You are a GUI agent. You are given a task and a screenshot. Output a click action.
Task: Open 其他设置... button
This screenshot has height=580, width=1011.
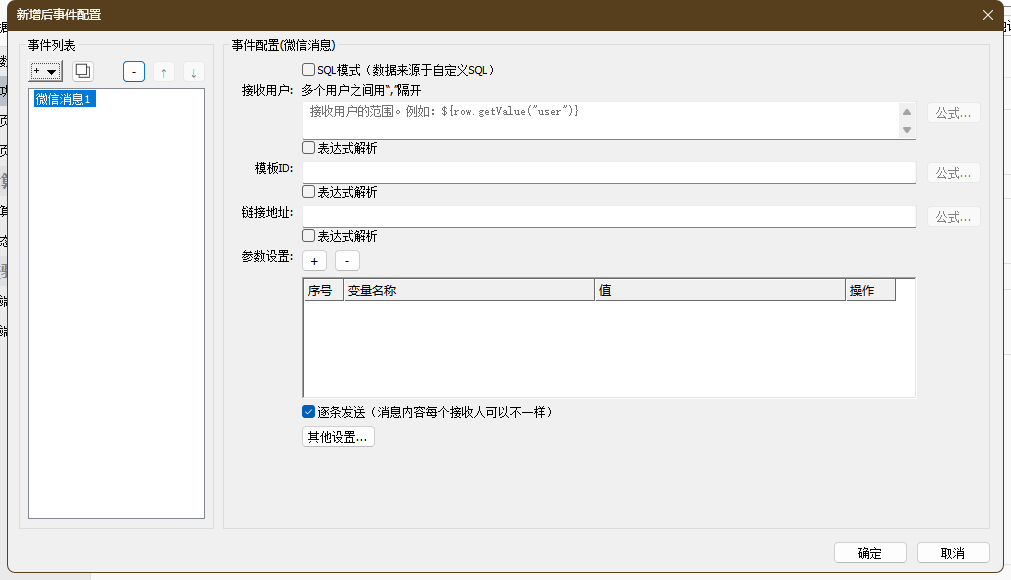pos(338,437)
